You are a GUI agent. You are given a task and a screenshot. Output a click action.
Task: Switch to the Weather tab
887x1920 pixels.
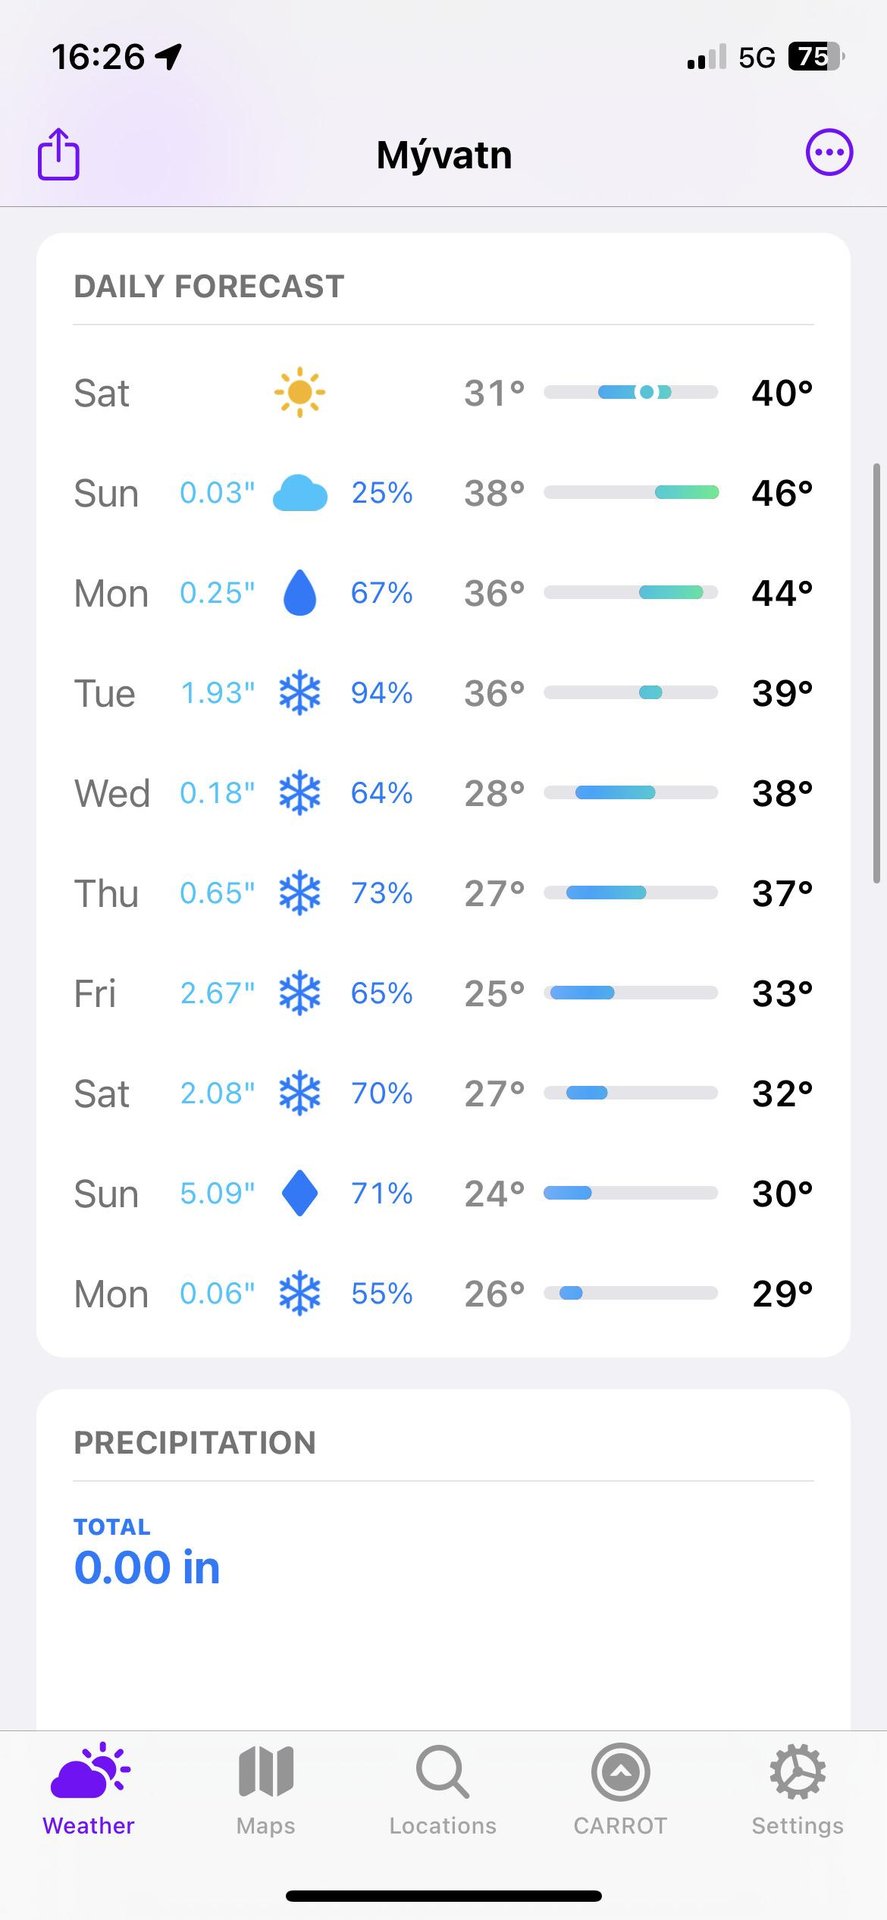[x=89, y=1790]
